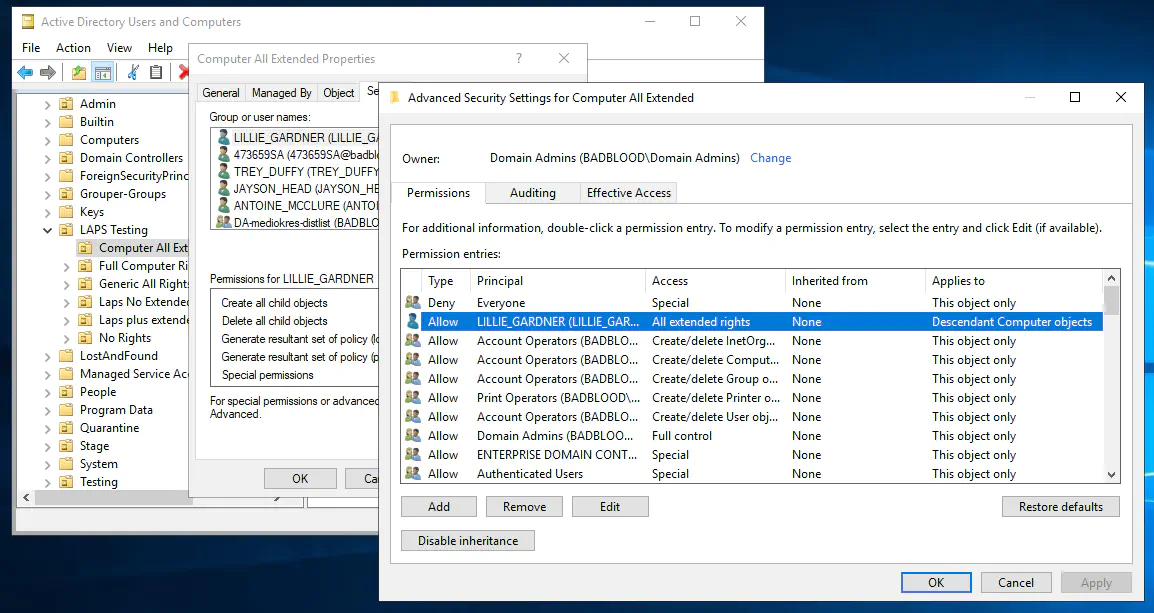Click the Admin folder icon in the tree
This screenshot has height=613, width=1154.
pyautogui.click(x=66, y=104)
